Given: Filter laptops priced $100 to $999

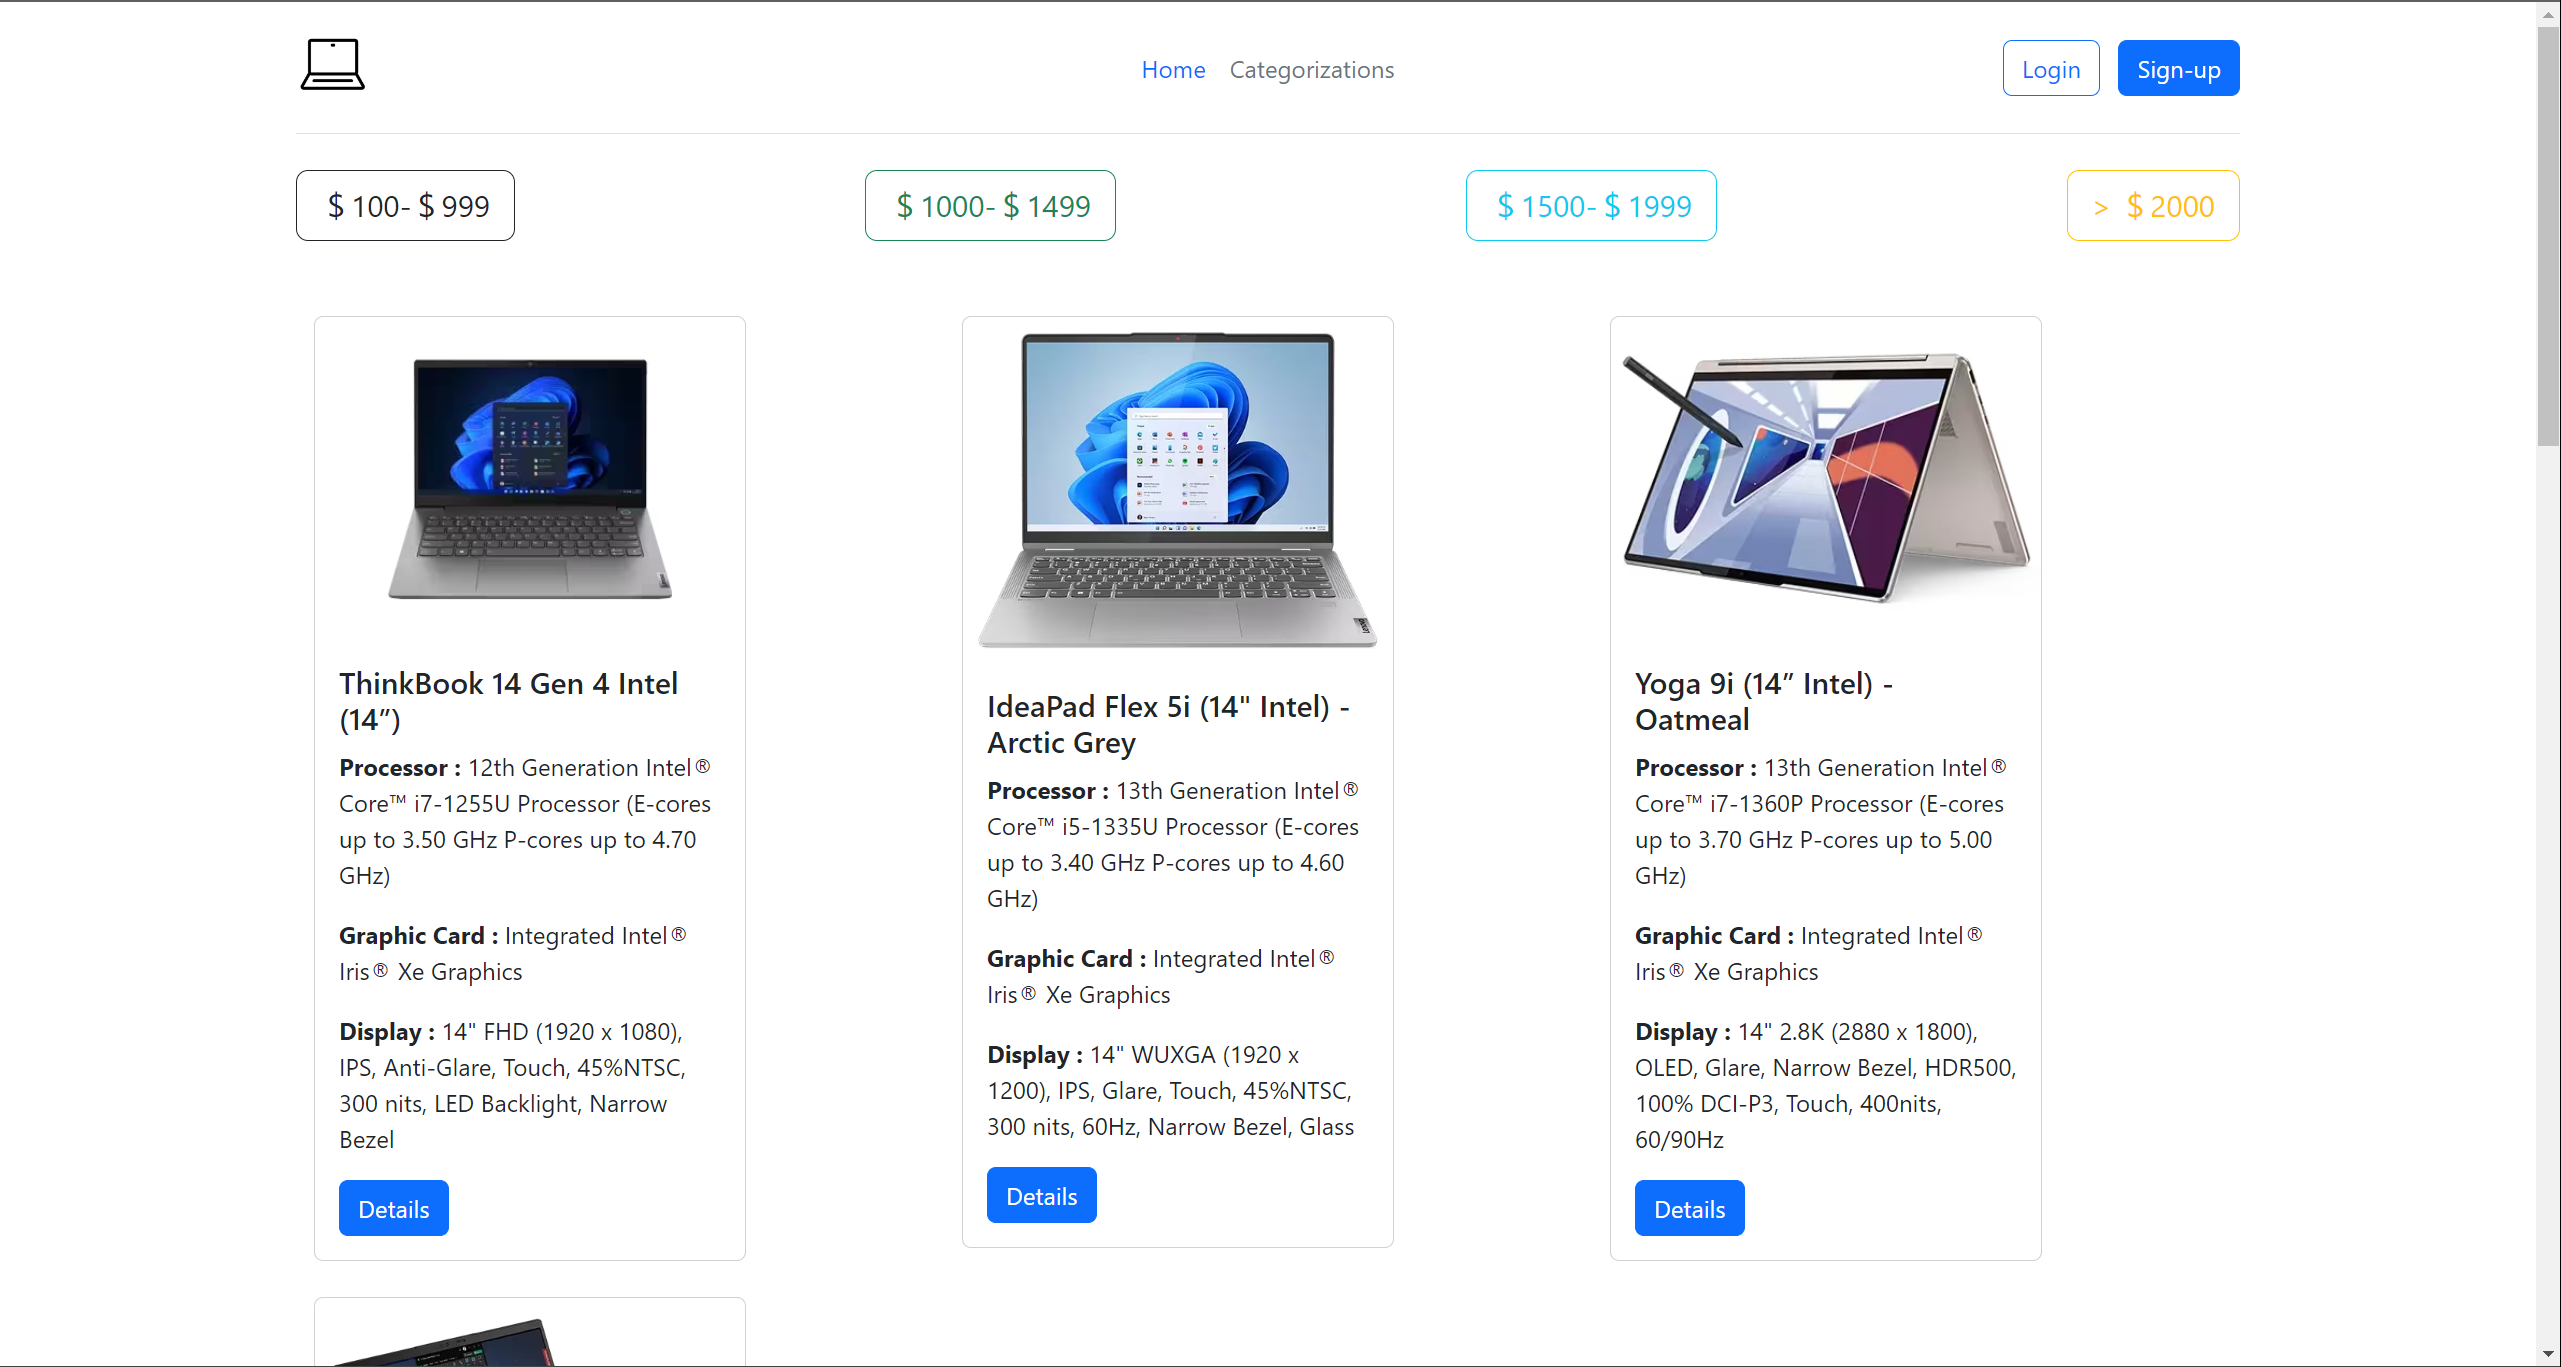Looking at the screenshot, I should click(404, 205).
